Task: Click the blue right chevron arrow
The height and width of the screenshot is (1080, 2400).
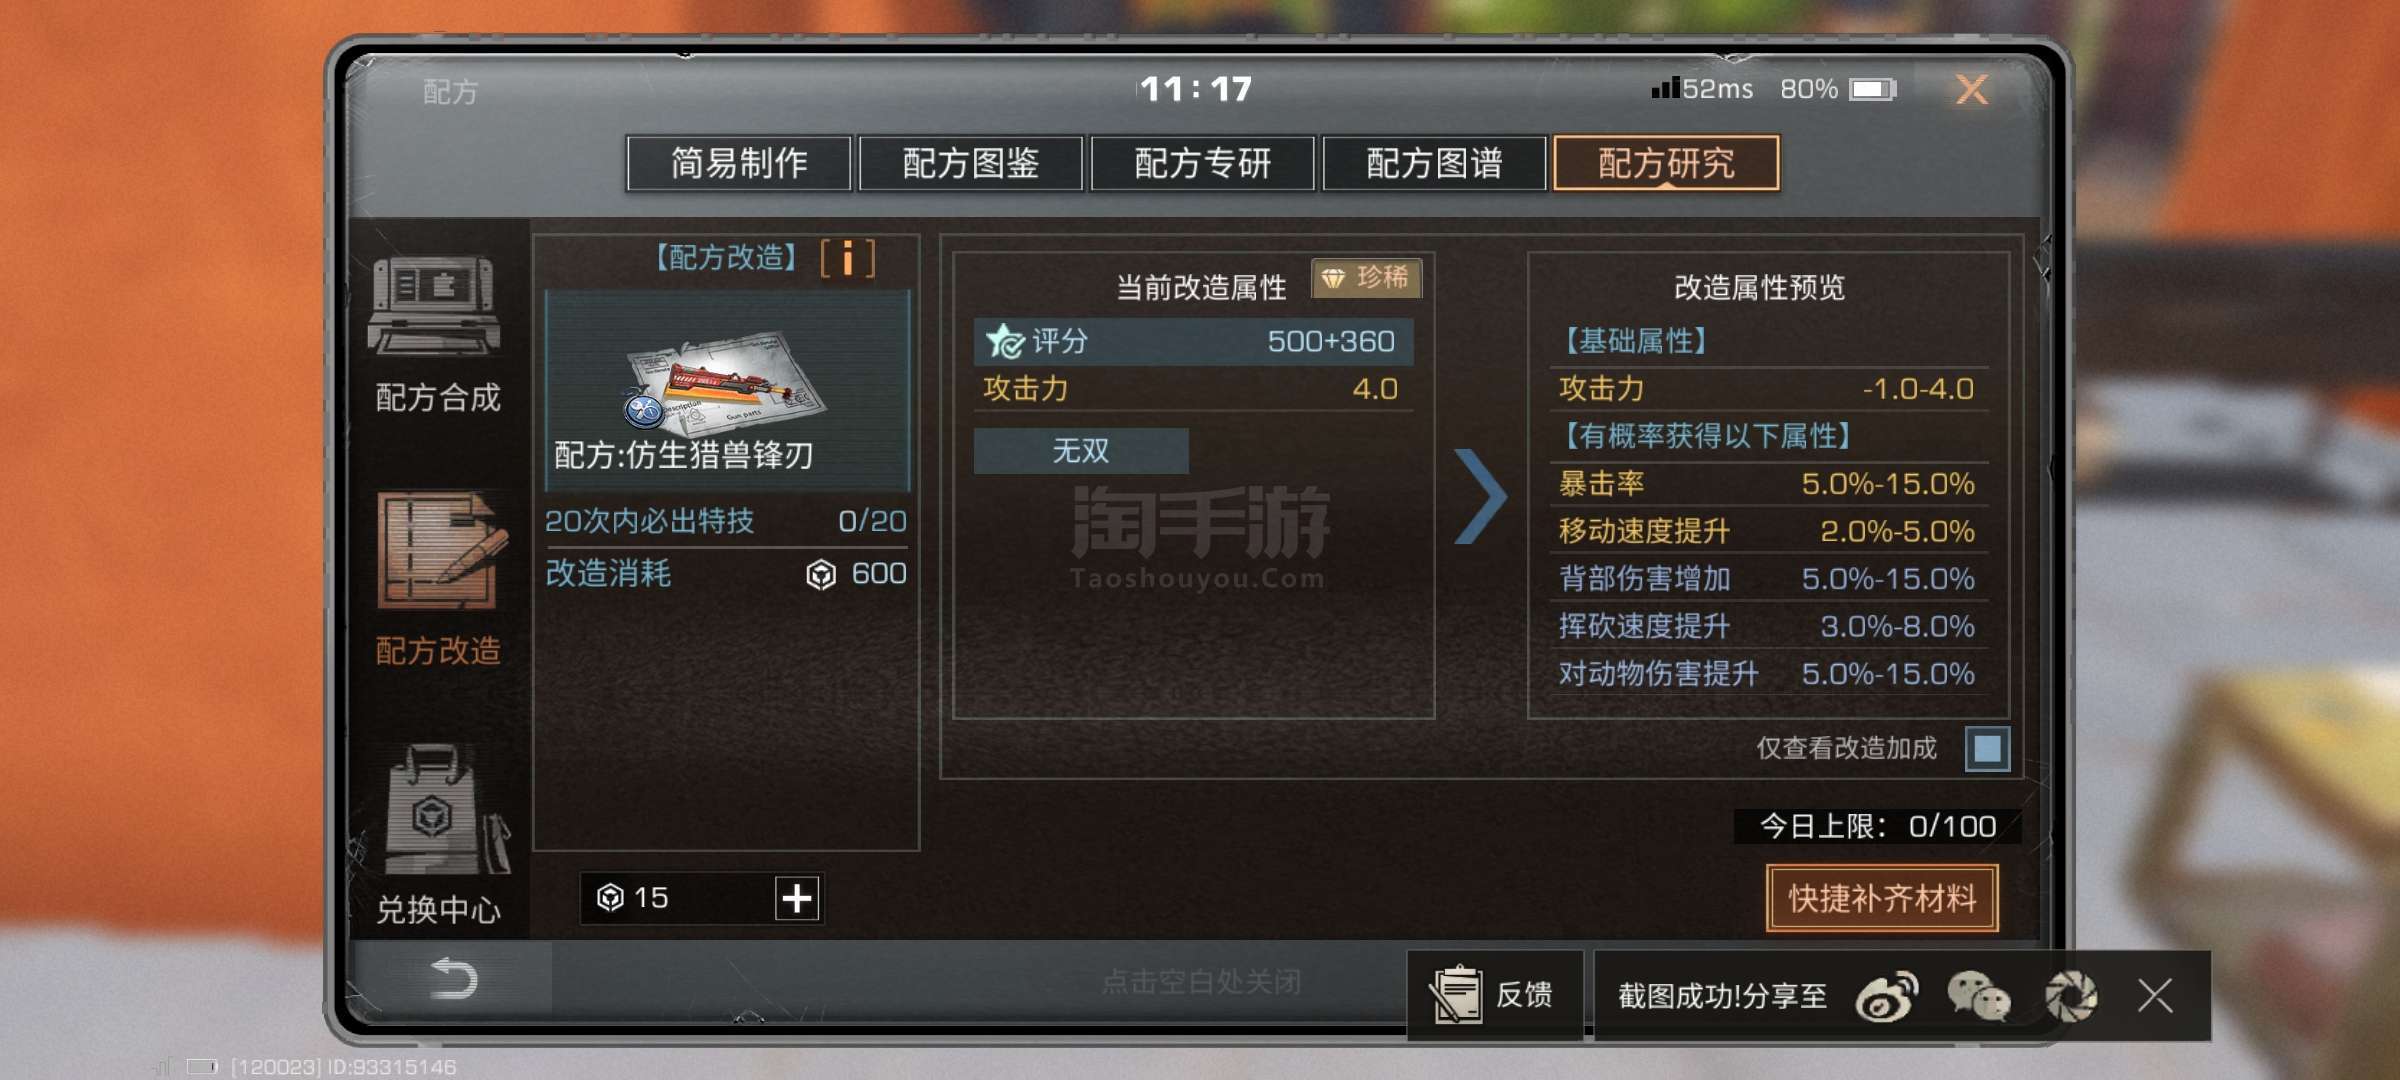Action: pyautogui.click(x=1480, y=496)
